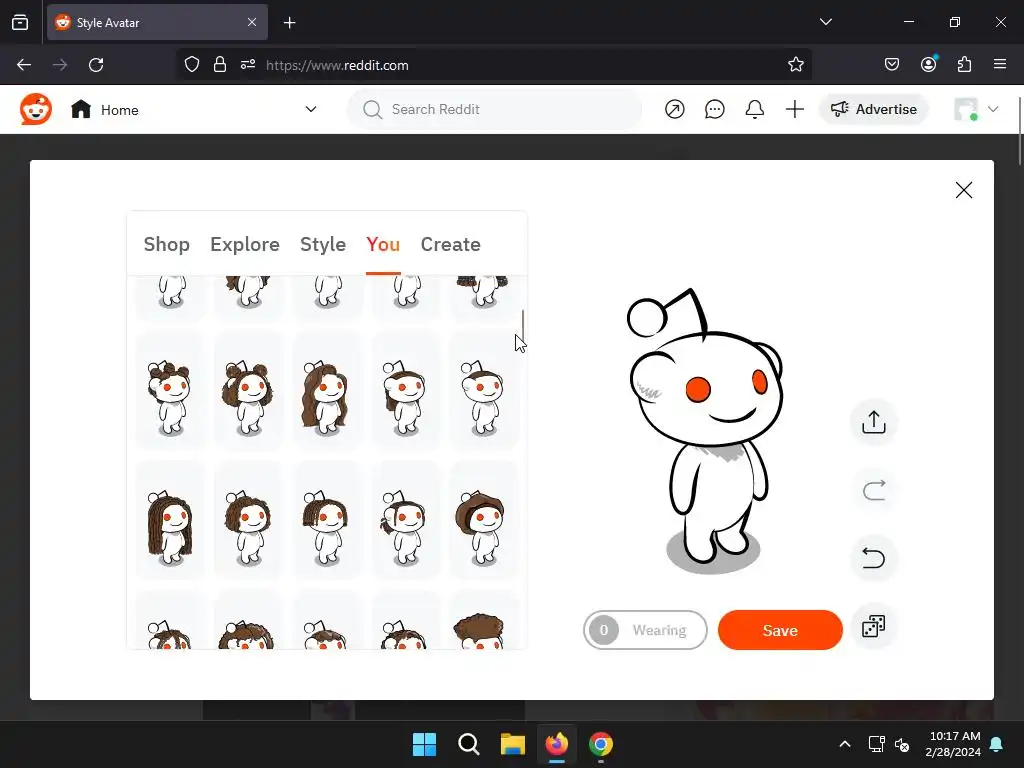1024x768 pixels.
Task: Open site permissions icon in address bar
Action: 248,65
